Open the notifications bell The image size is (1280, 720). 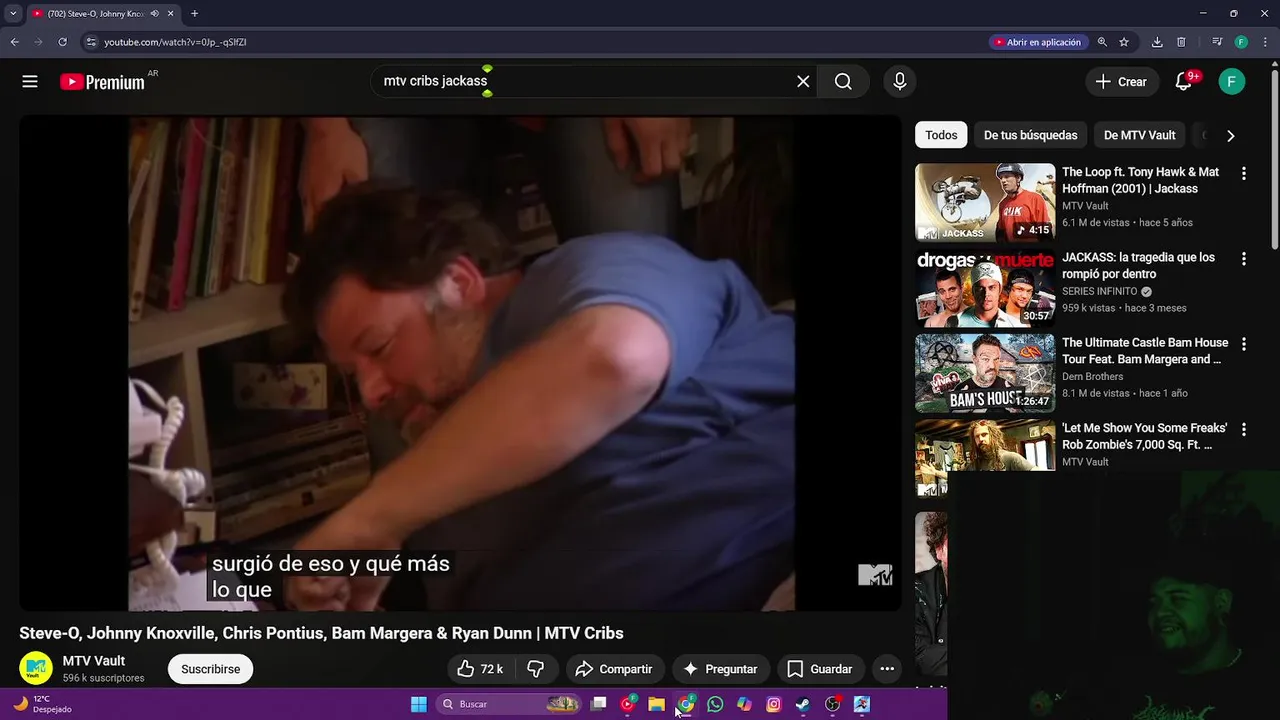click(1184, 82)
